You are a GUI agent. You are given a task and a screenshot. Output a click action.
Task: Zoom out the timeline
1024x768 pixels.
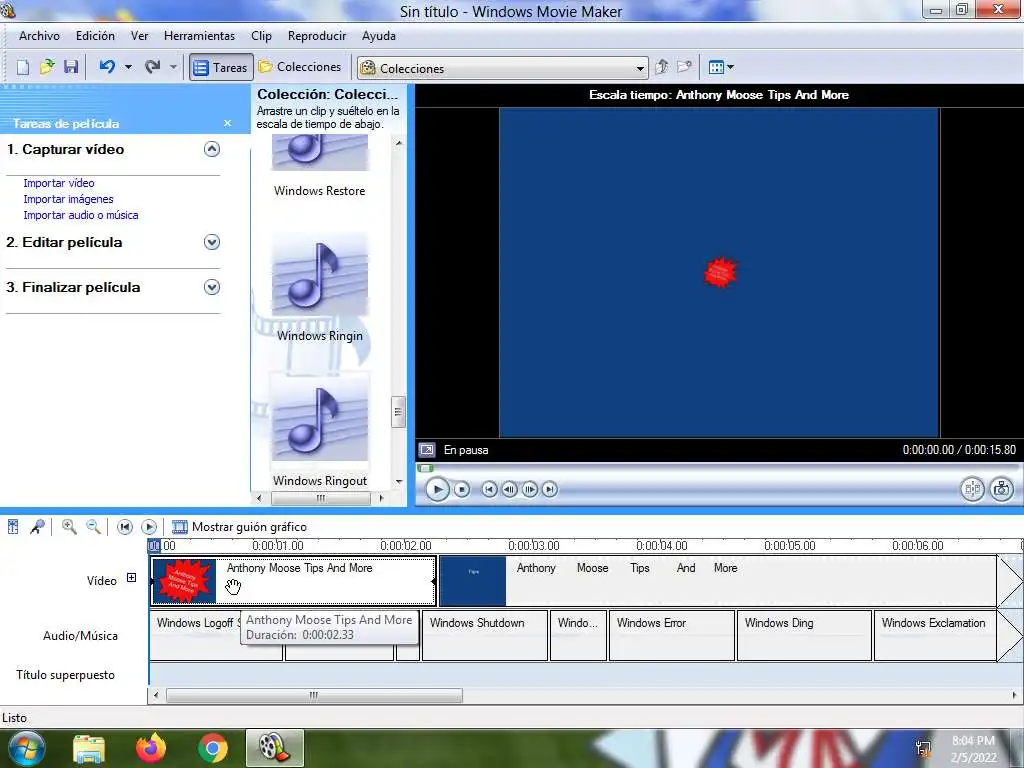[x=93, y=526]
